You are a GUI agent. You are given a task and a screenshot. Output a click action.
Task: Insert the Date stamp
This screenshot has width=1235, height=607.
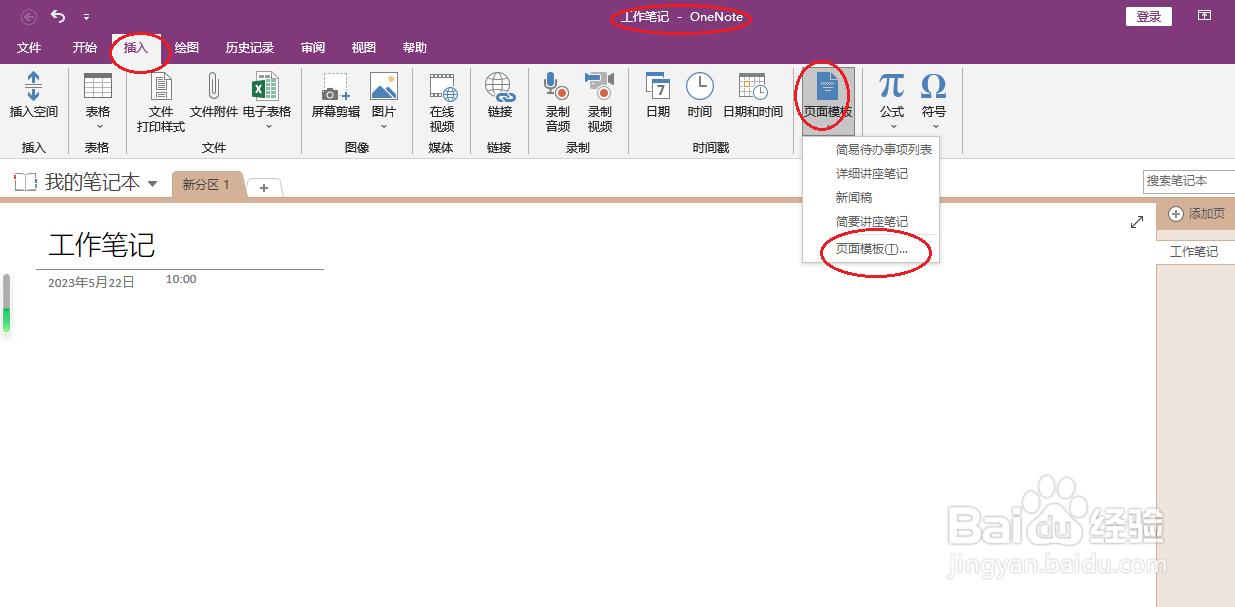point(658,87)
